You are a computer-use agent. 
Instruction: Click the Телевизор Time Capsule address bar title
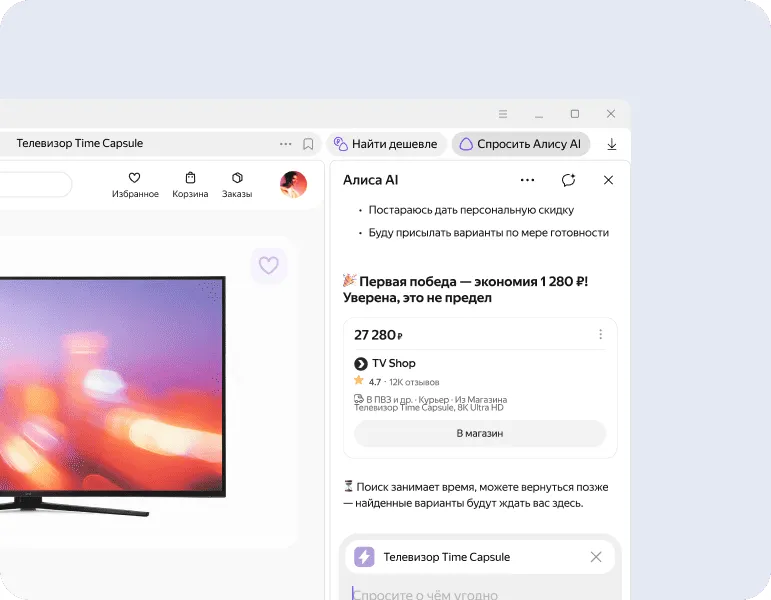click(x=80, y=144)
